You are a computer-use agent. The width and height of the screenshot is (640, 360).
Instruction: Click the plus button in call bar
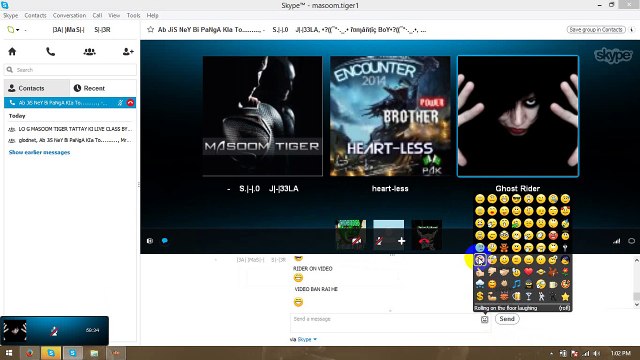tap(402, 241)
